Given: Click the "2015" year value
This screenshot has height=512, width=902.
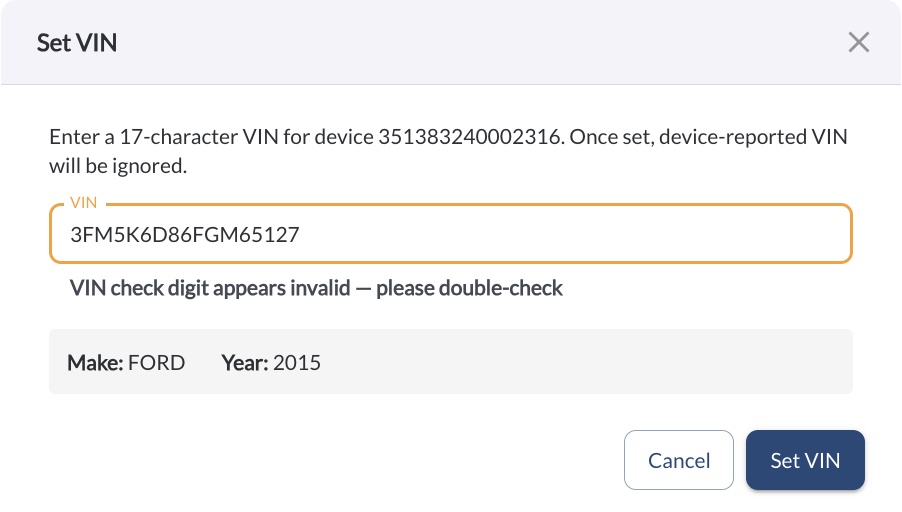Looking at the screenshot, I should (x=297, y=362).
